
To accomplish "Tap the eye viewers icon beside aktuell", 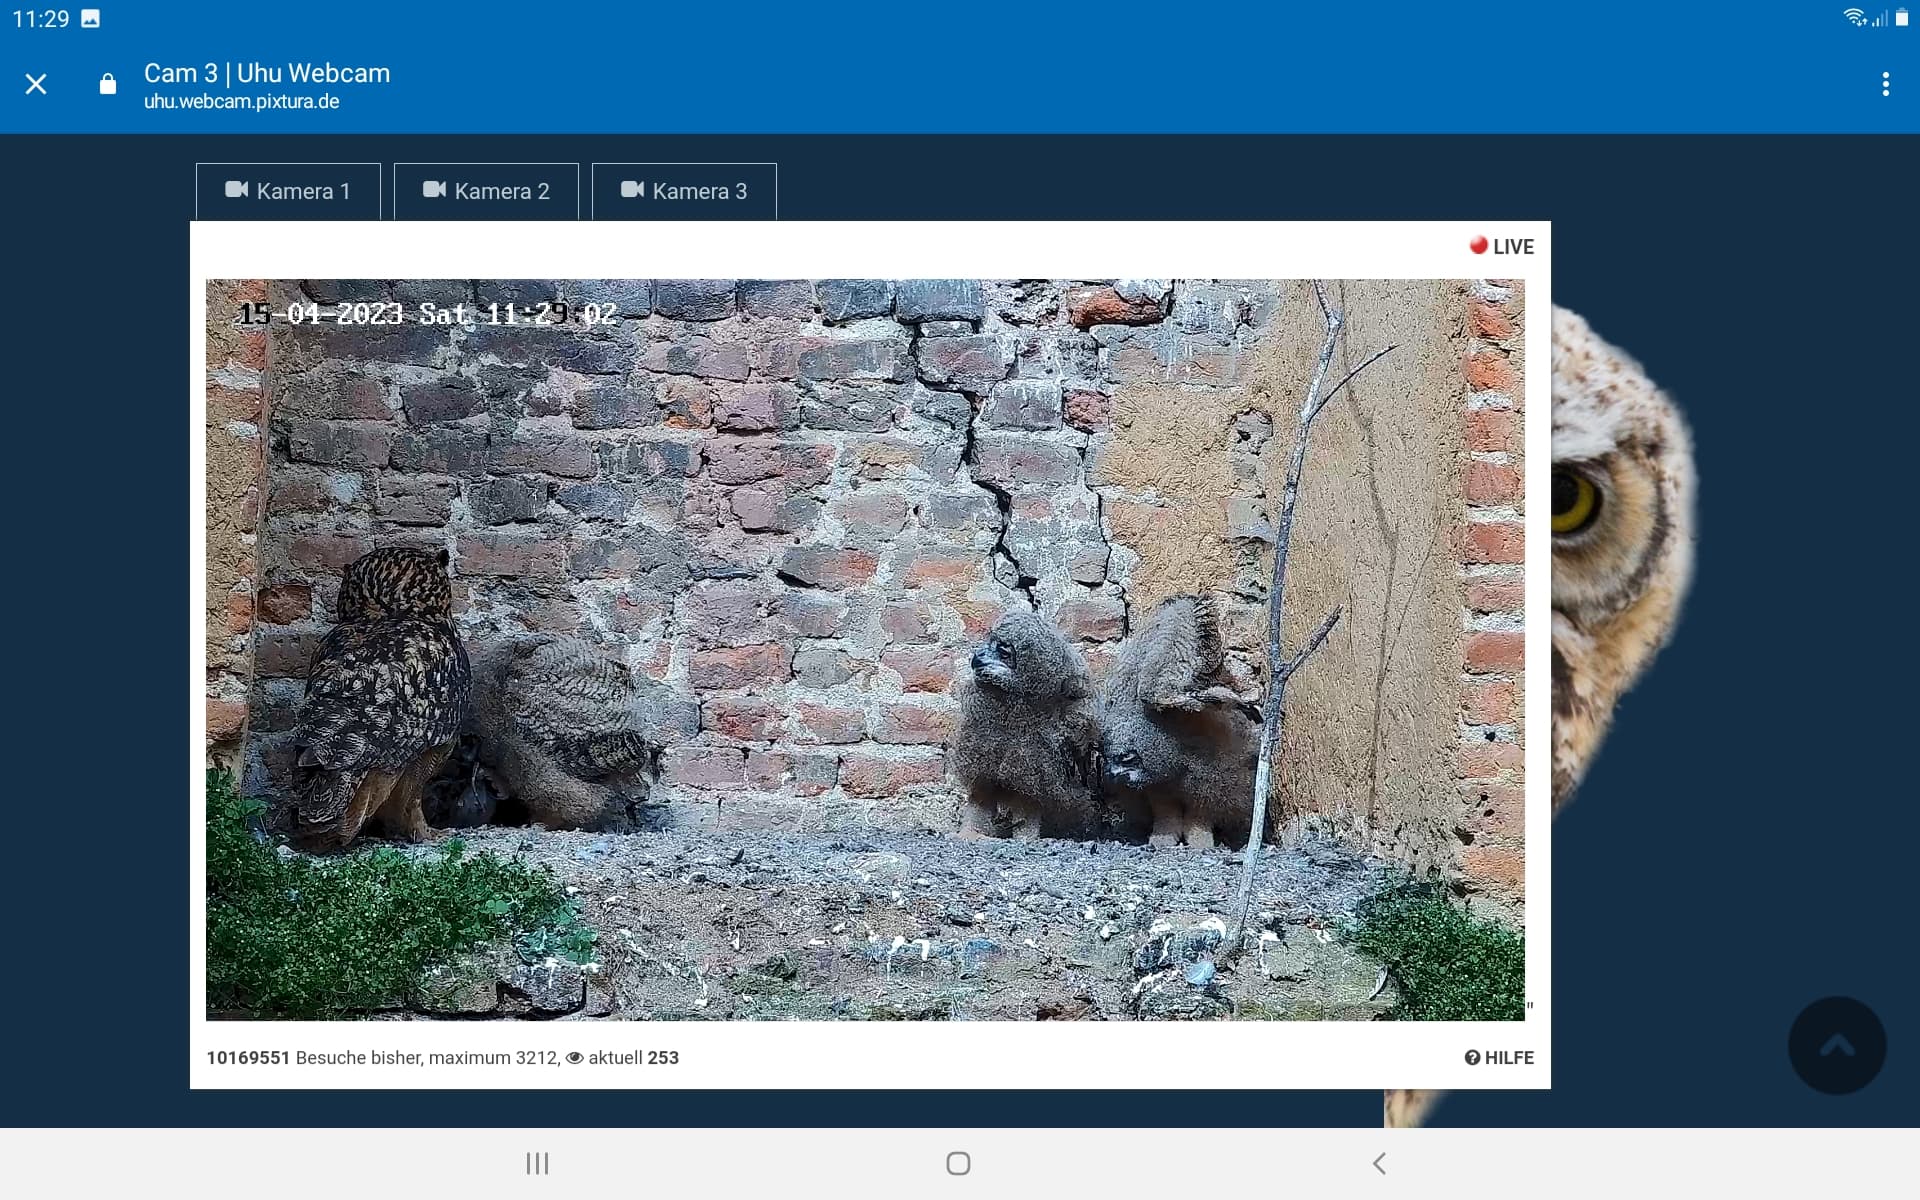I will 575,1058.
